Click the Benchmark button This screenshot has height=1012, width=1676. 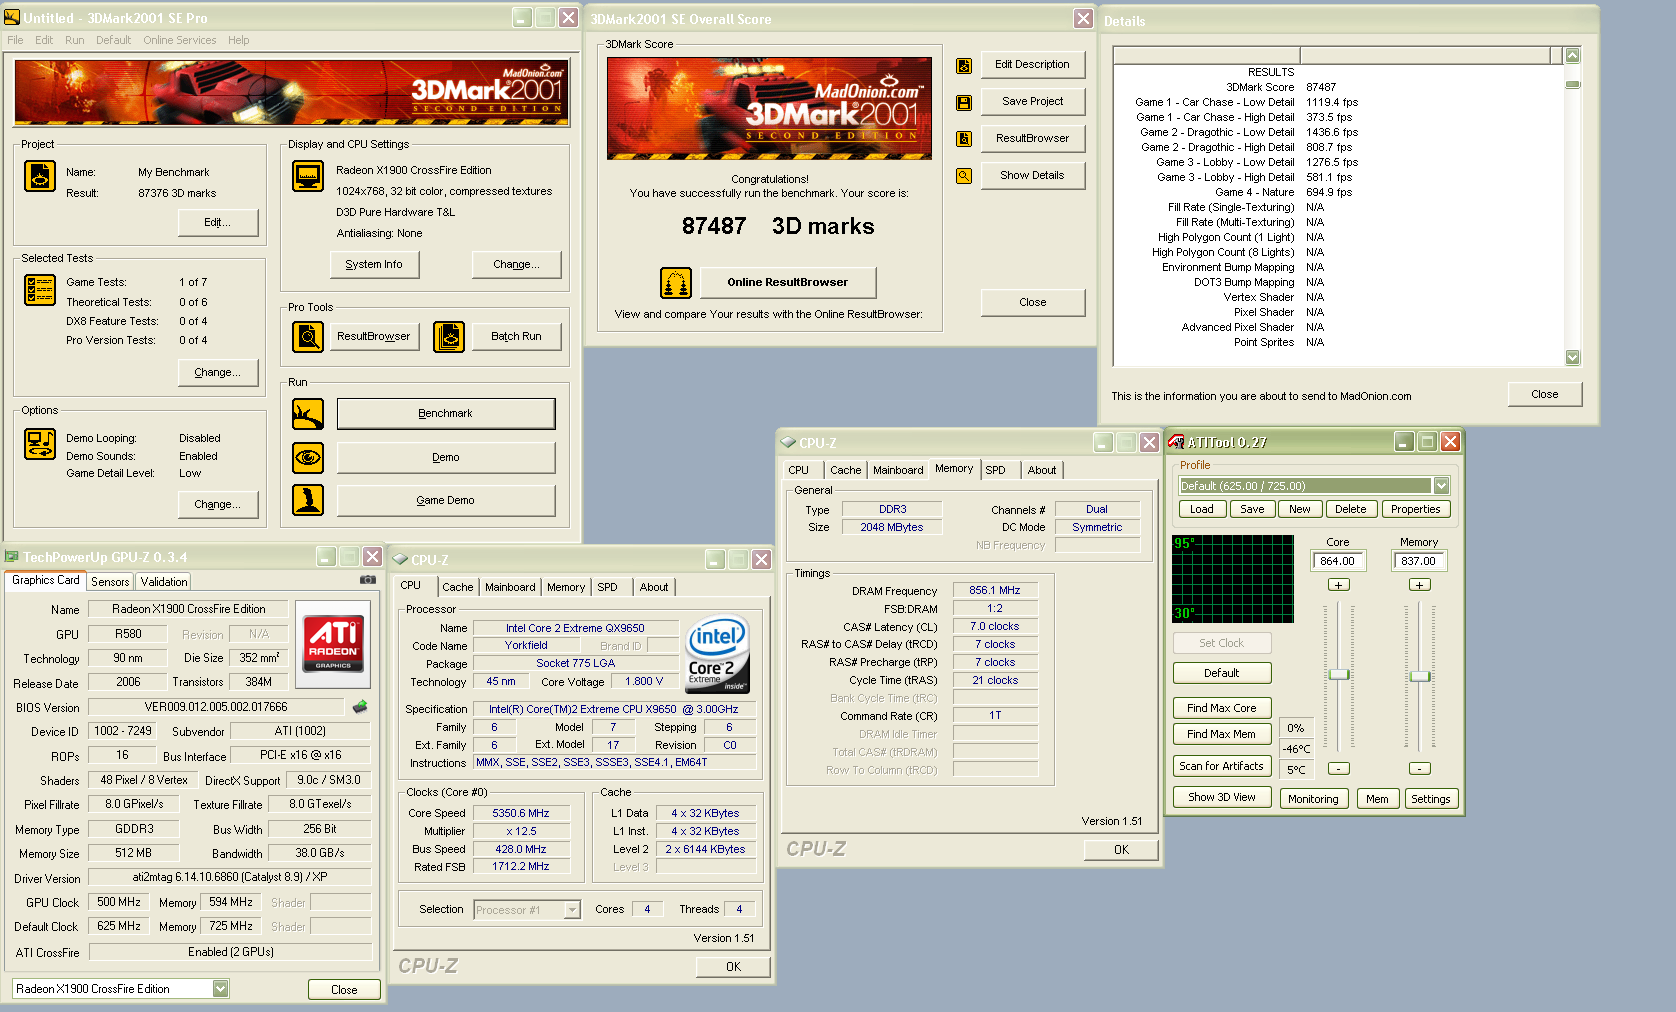[446, 414]
